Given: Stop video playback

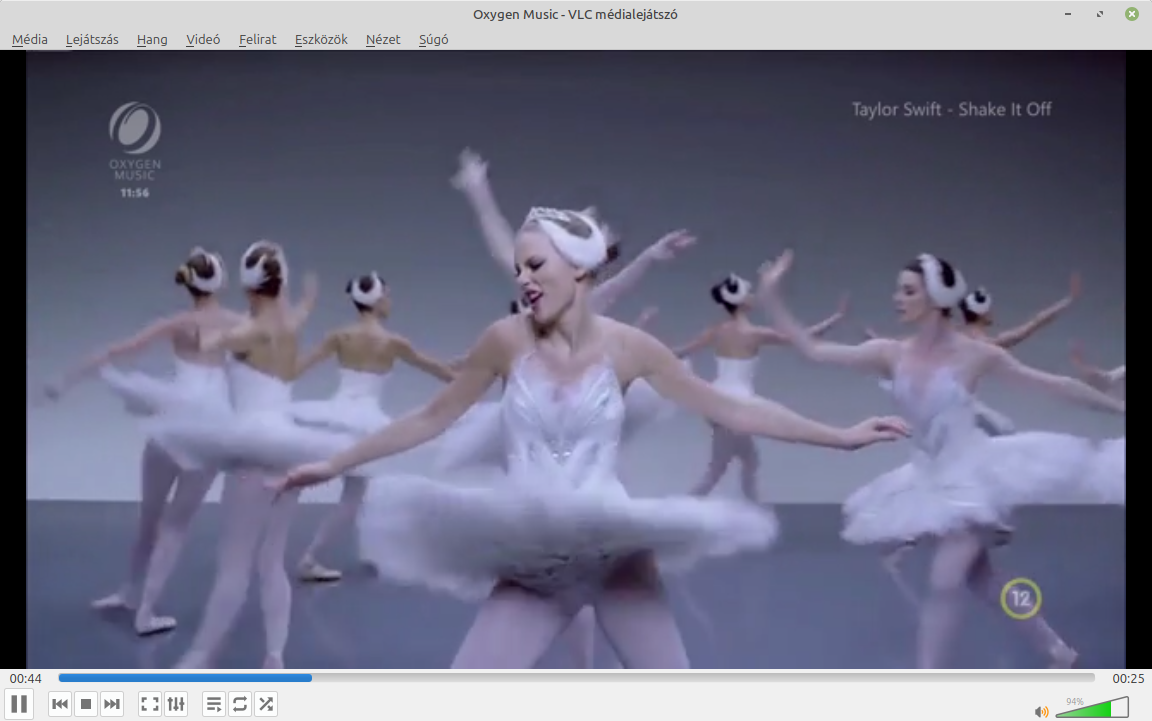Looking at the screenshot, I should click(86, 704).
